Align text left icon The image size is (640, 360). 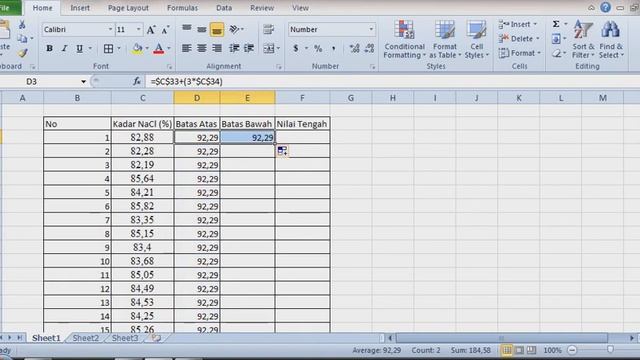click(x=187, y=49)
